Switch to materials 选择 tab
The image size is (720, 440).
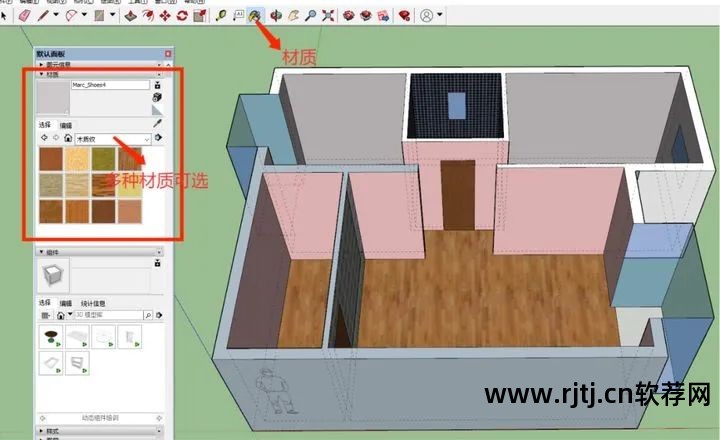(45, 125)
